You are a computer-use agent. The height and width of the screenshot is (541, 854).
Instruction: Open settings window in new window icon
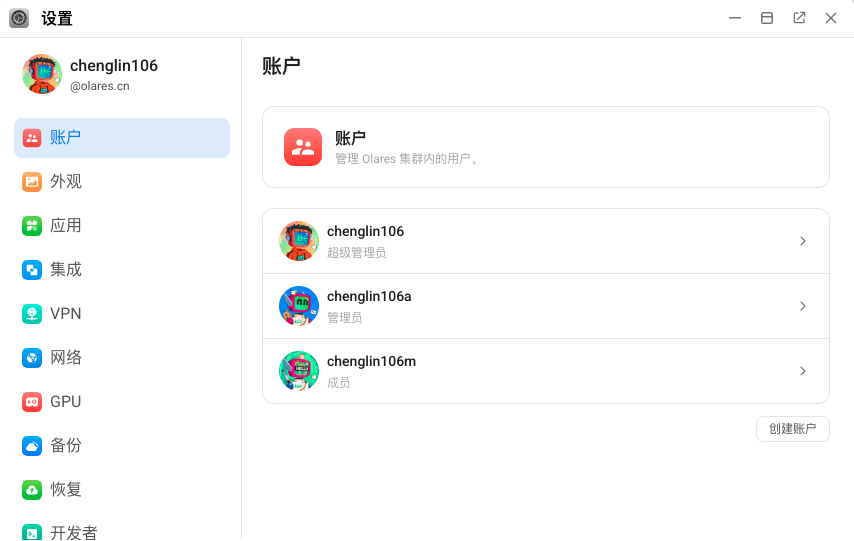click(799, 18)
